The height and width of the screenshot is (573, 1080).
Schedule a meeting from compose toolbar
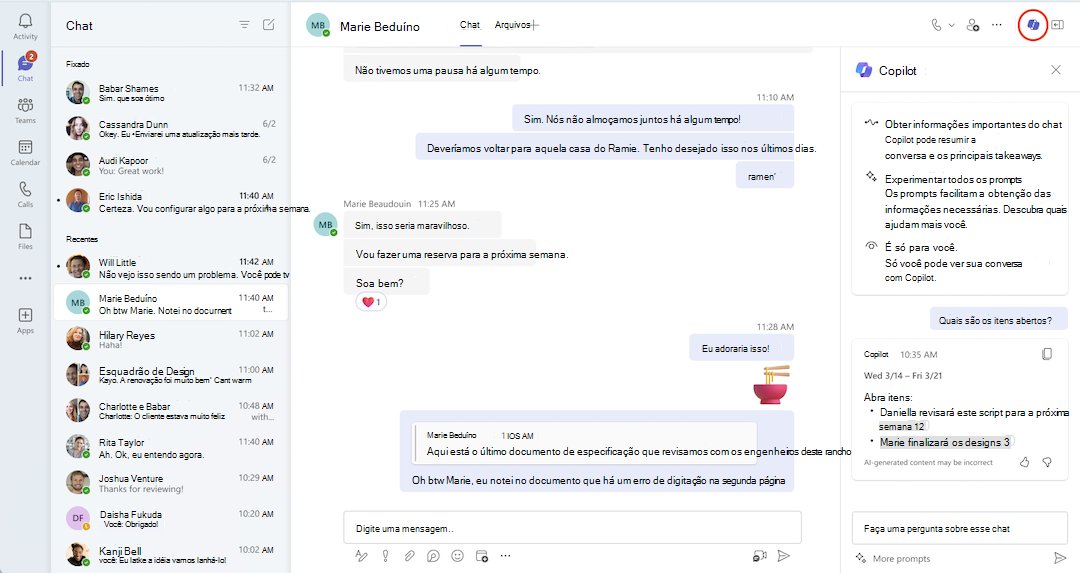(481, 556)
